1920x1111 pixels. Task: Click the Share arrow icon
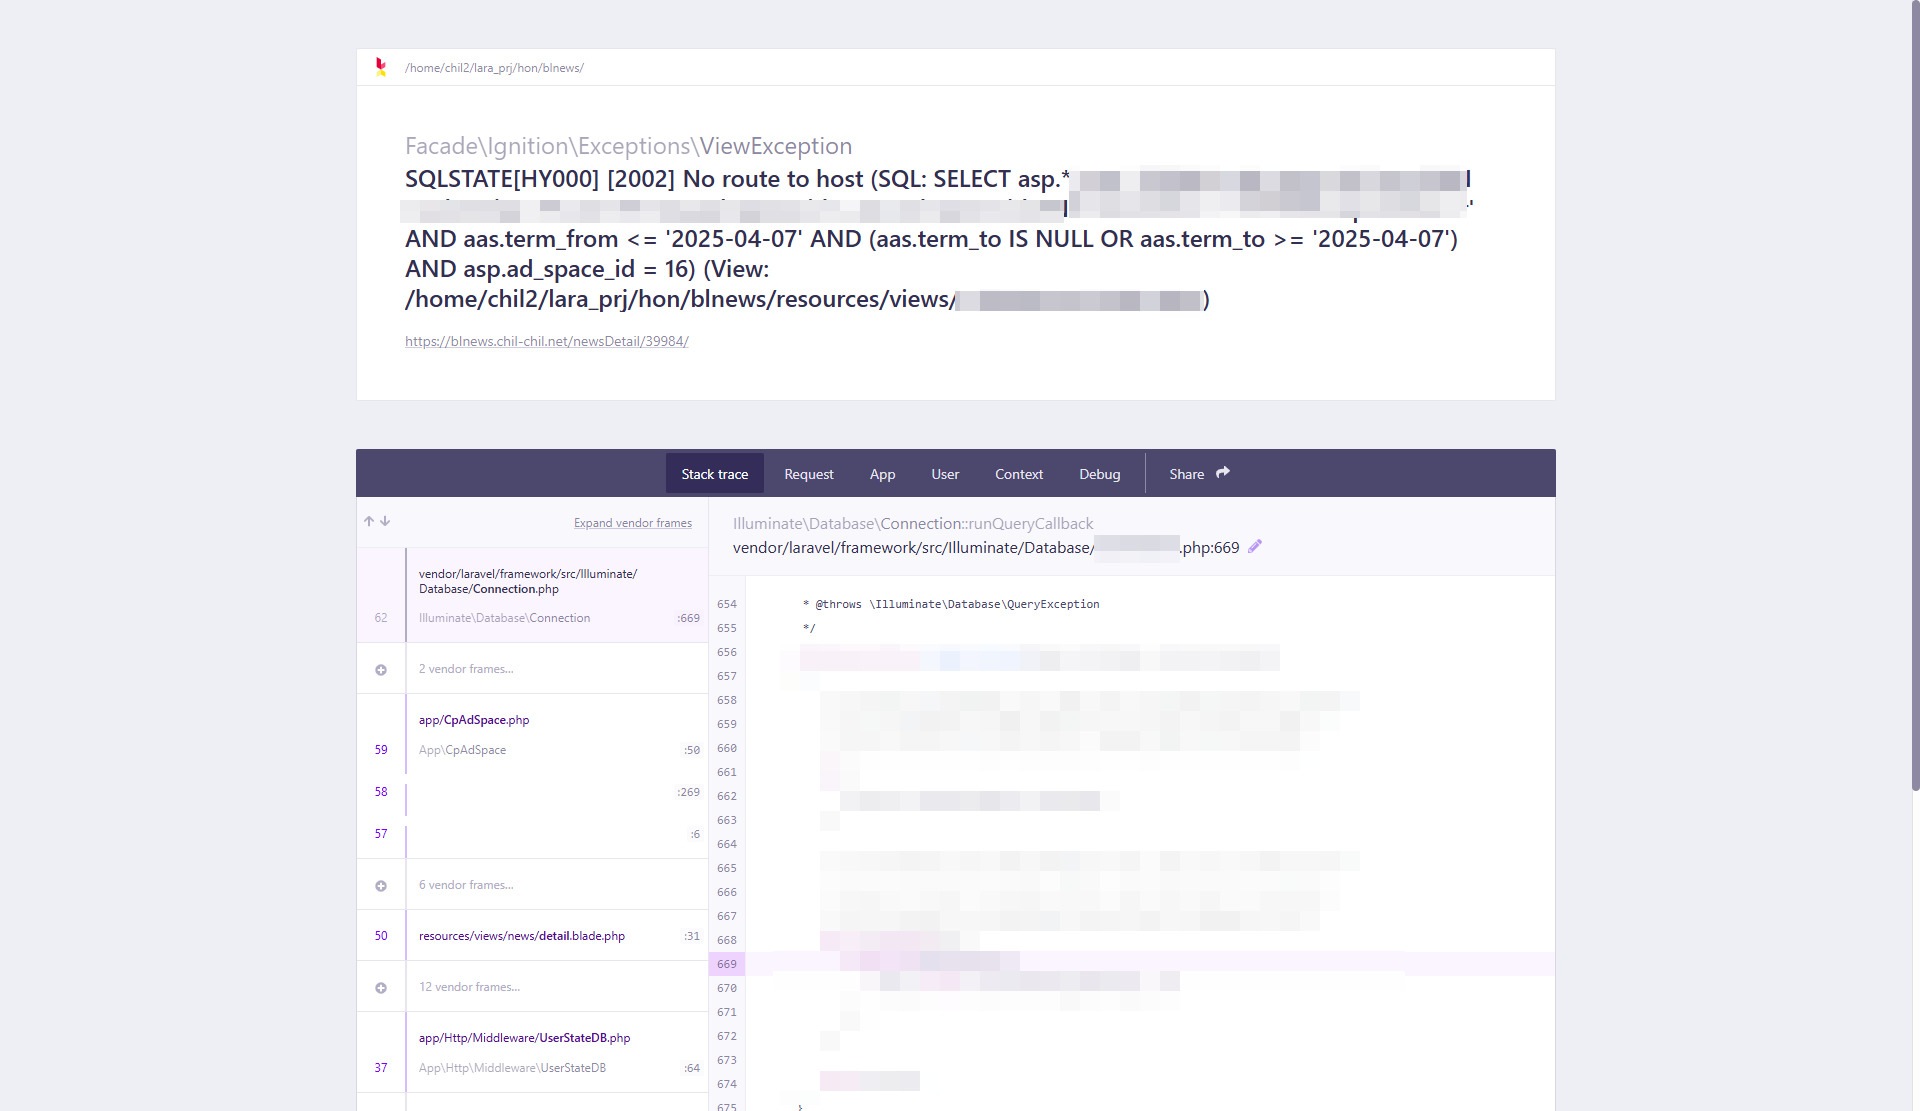pos(1222,473)
